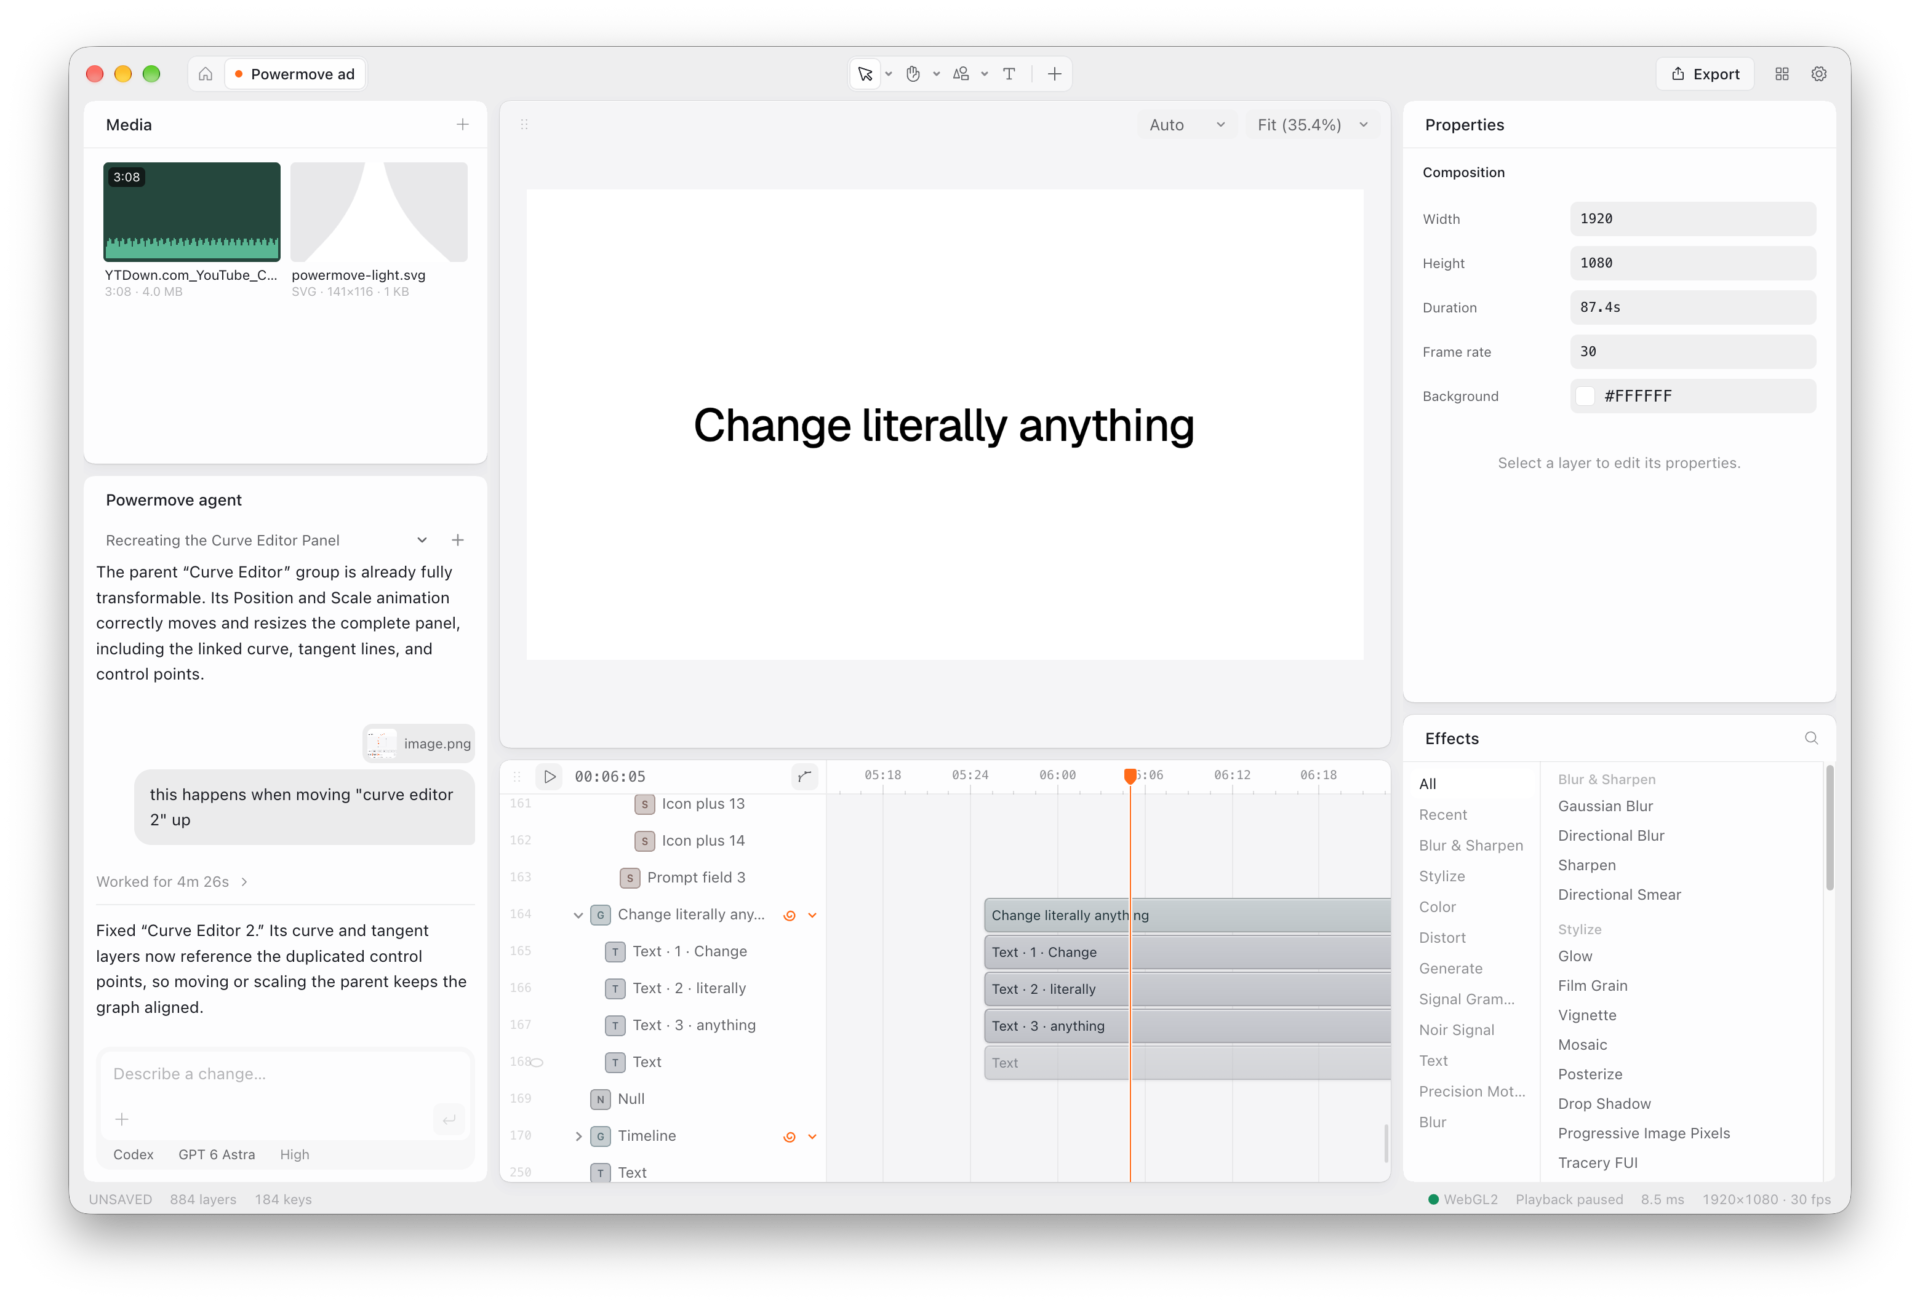
Task: Add media with Media panel plus icon
Action: [x=462, y=125]
